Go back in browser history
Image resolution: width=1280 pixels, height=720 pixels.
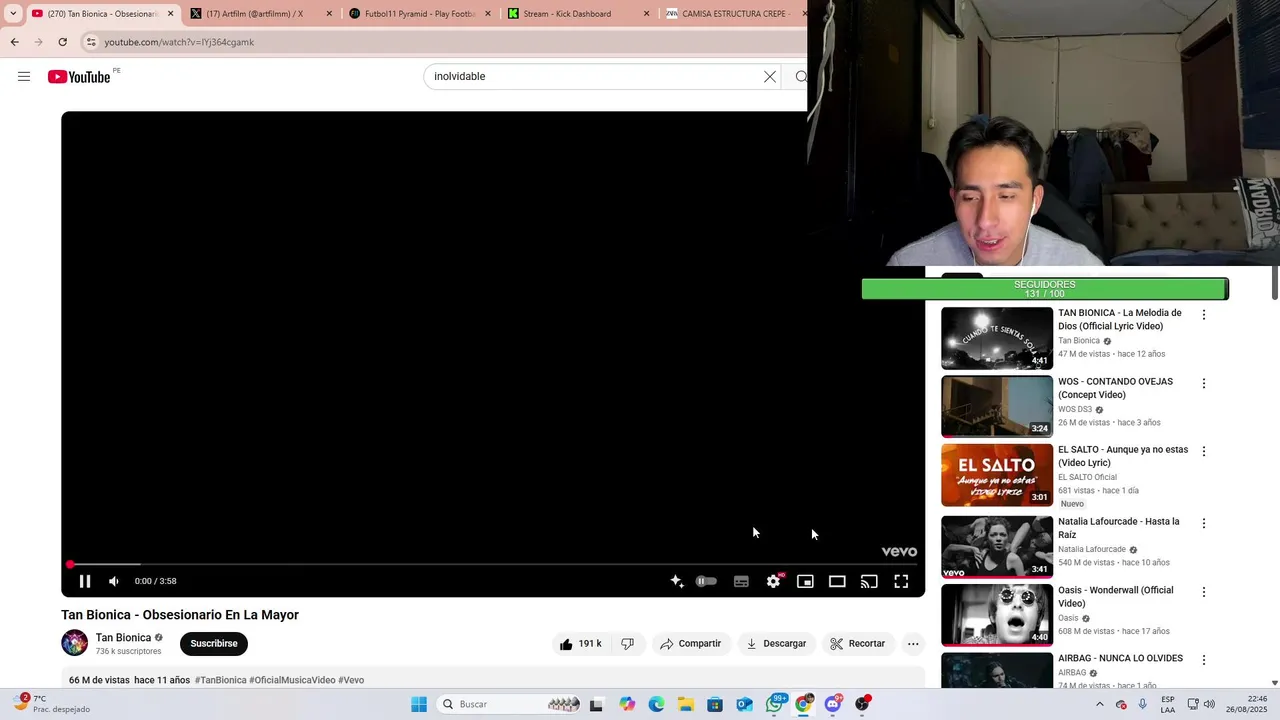14,42
